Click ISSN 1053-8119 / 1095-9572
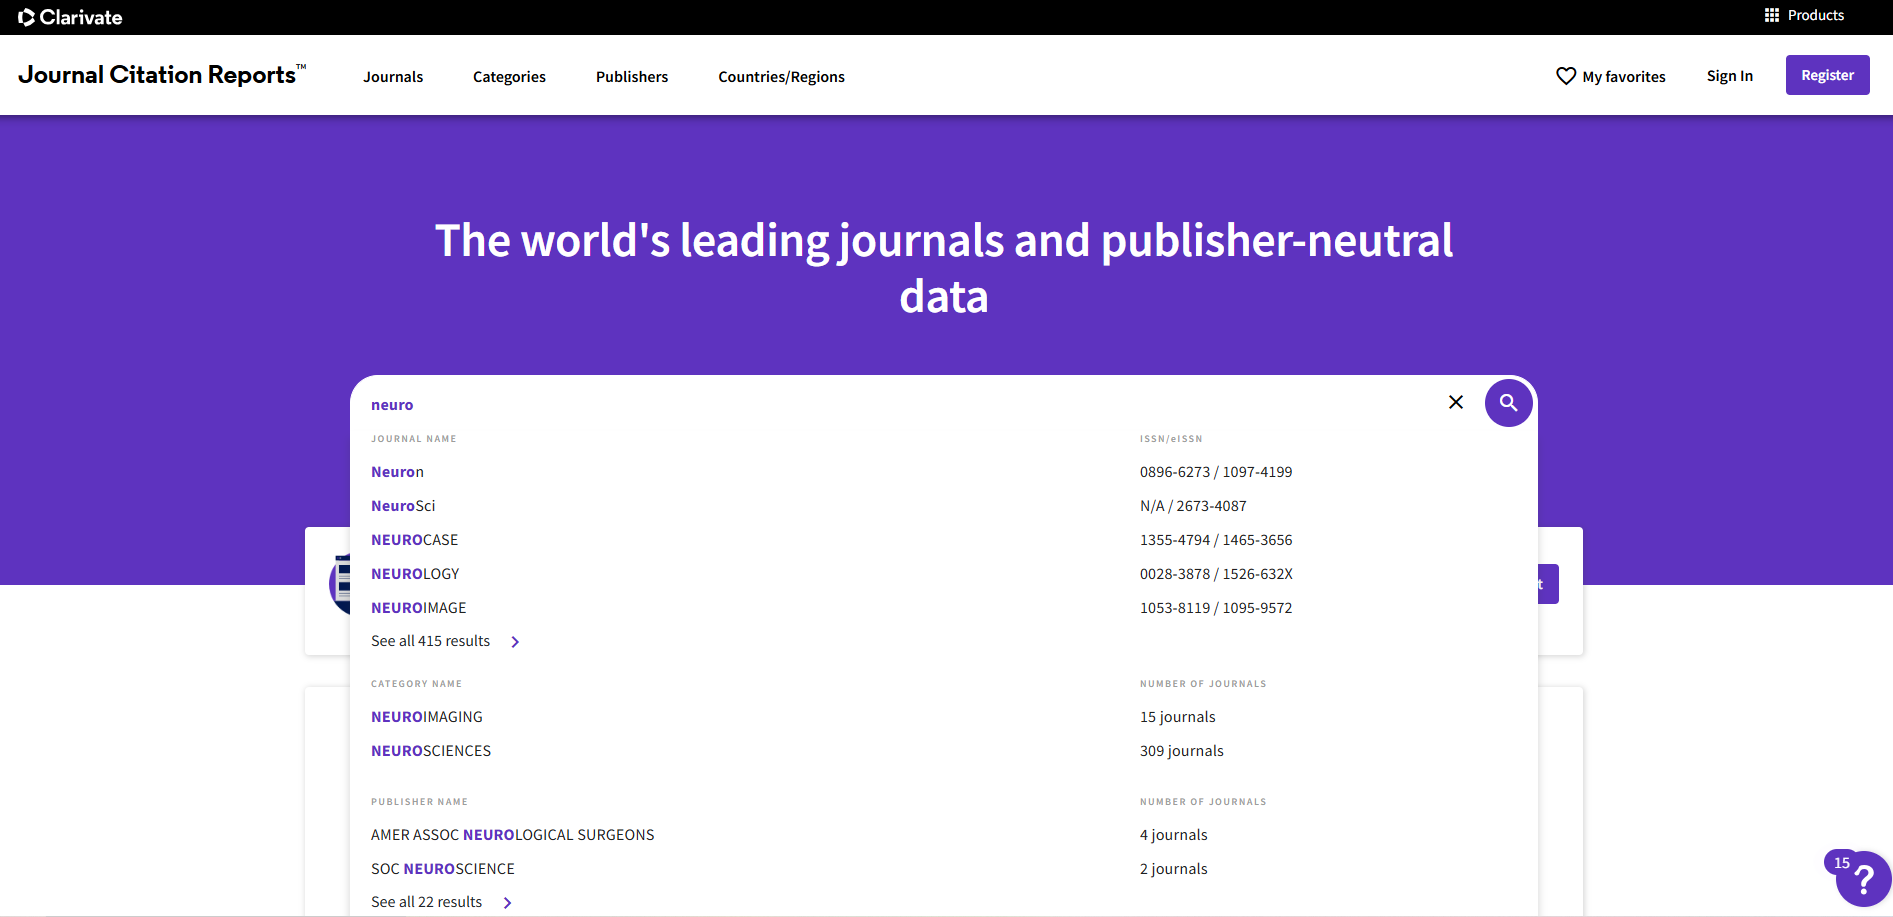1893x917 pixels. (x=1216, y=608)
